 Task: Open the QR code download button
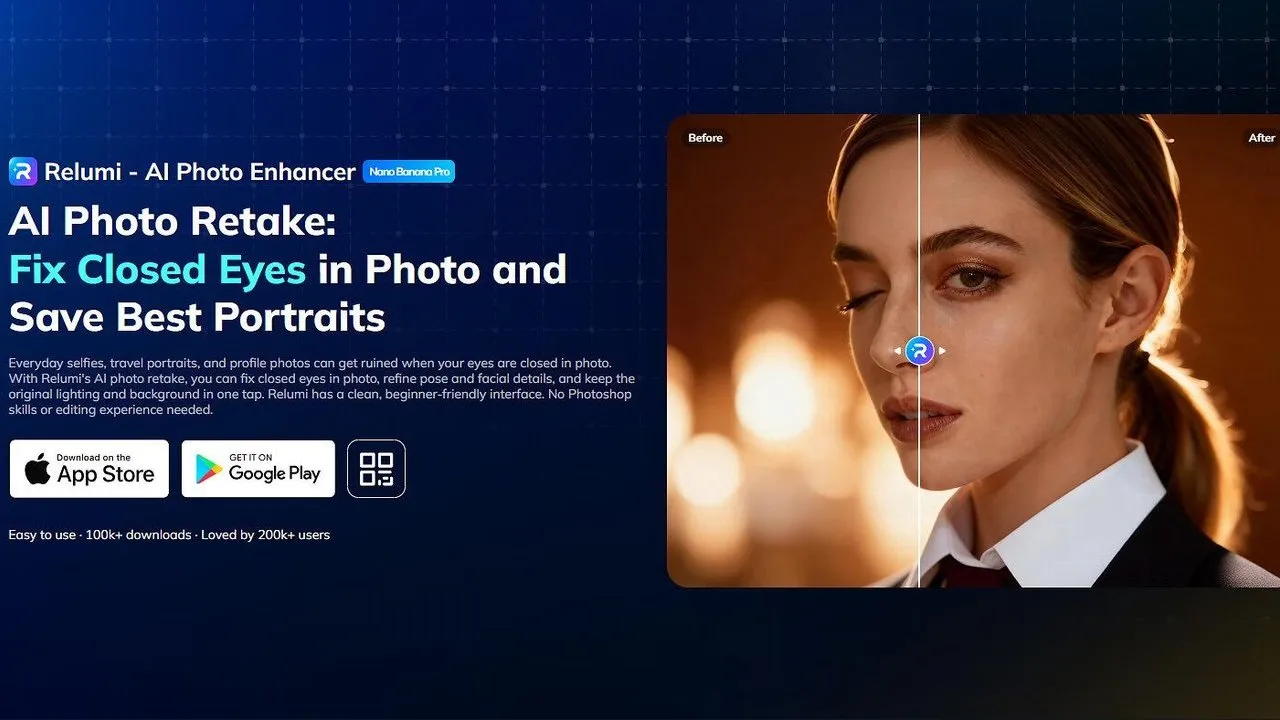tap(376, 468)
